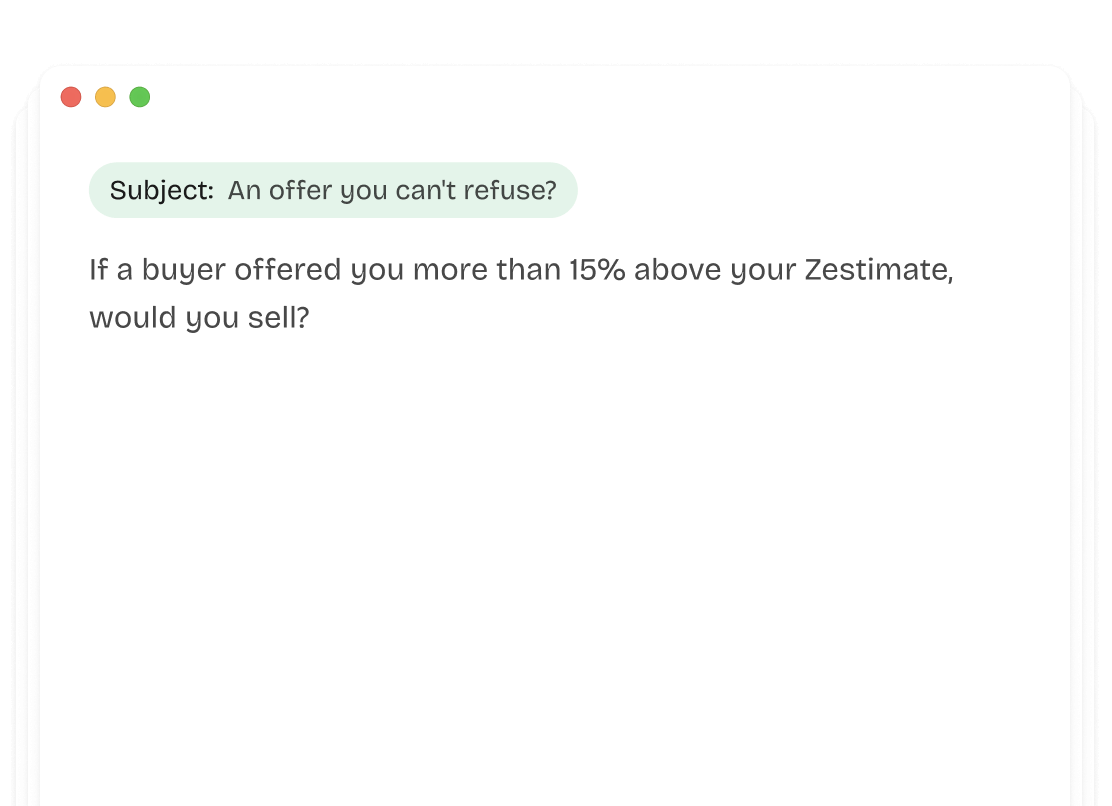The height and width of the screenshot is (806, 1112).
Task: Click the word "buyer" in the message body
Action: point(176,271)
